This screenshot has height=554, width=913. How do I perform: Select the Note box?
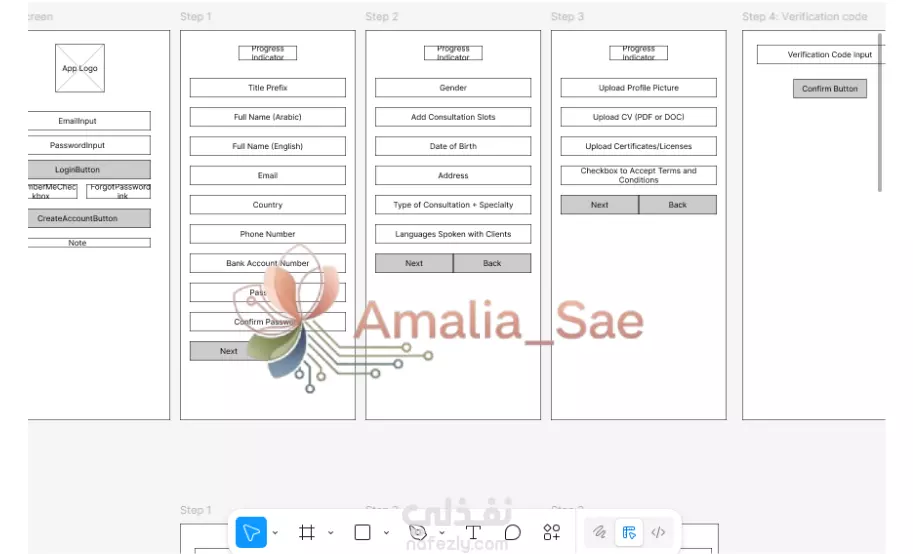click(89, 243)
